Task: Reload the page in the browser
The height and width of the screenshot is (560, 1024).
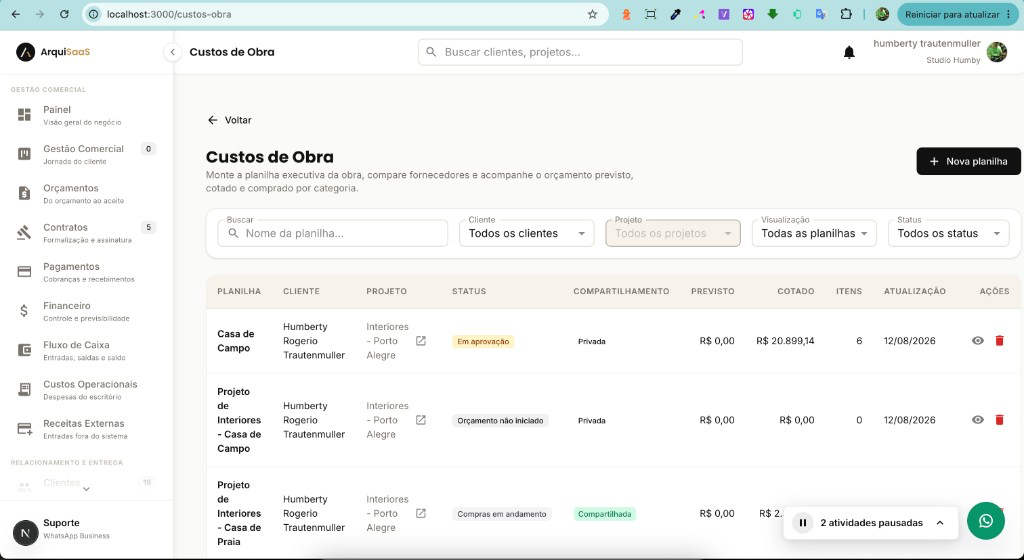Action: [x=64, y=14]
